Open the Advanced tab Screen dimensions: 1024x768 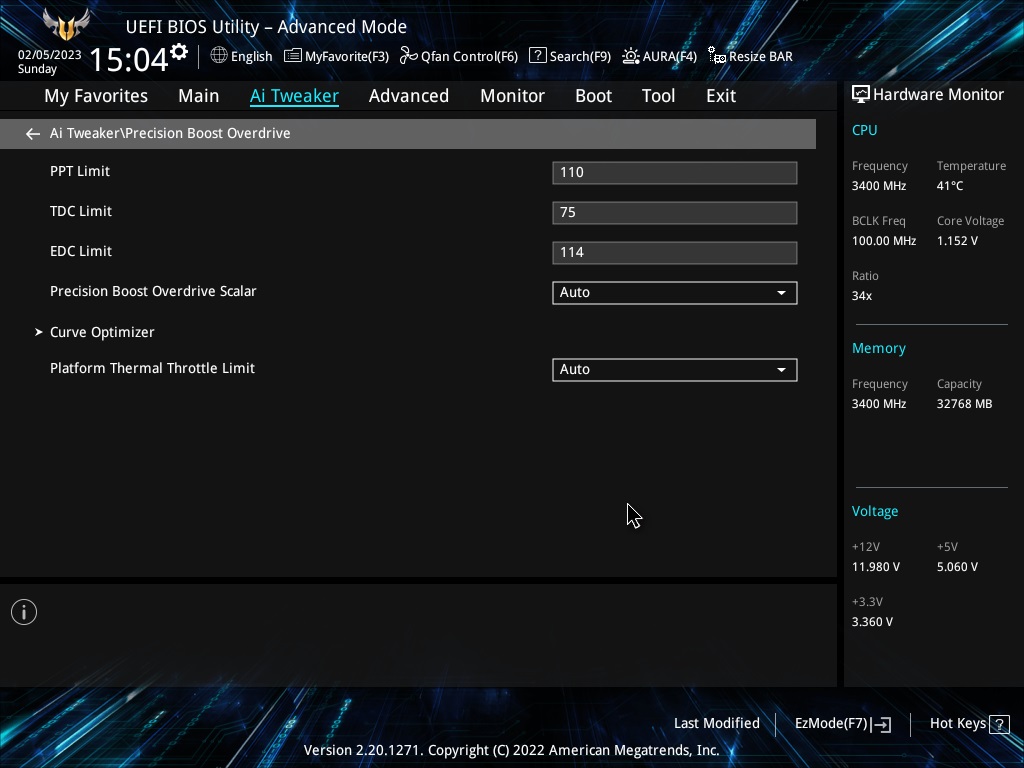click(x=409, y=96)
